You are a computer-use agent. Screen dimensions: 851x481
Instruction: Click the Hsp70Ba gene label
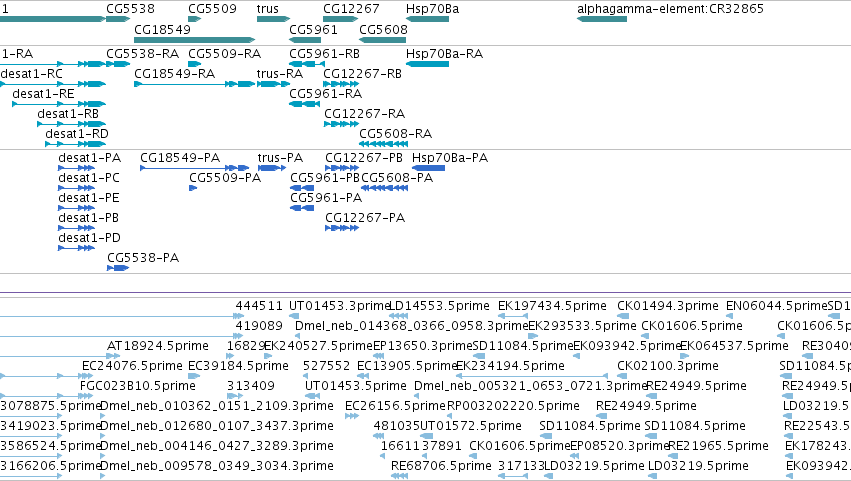click(x=433, y=9)
